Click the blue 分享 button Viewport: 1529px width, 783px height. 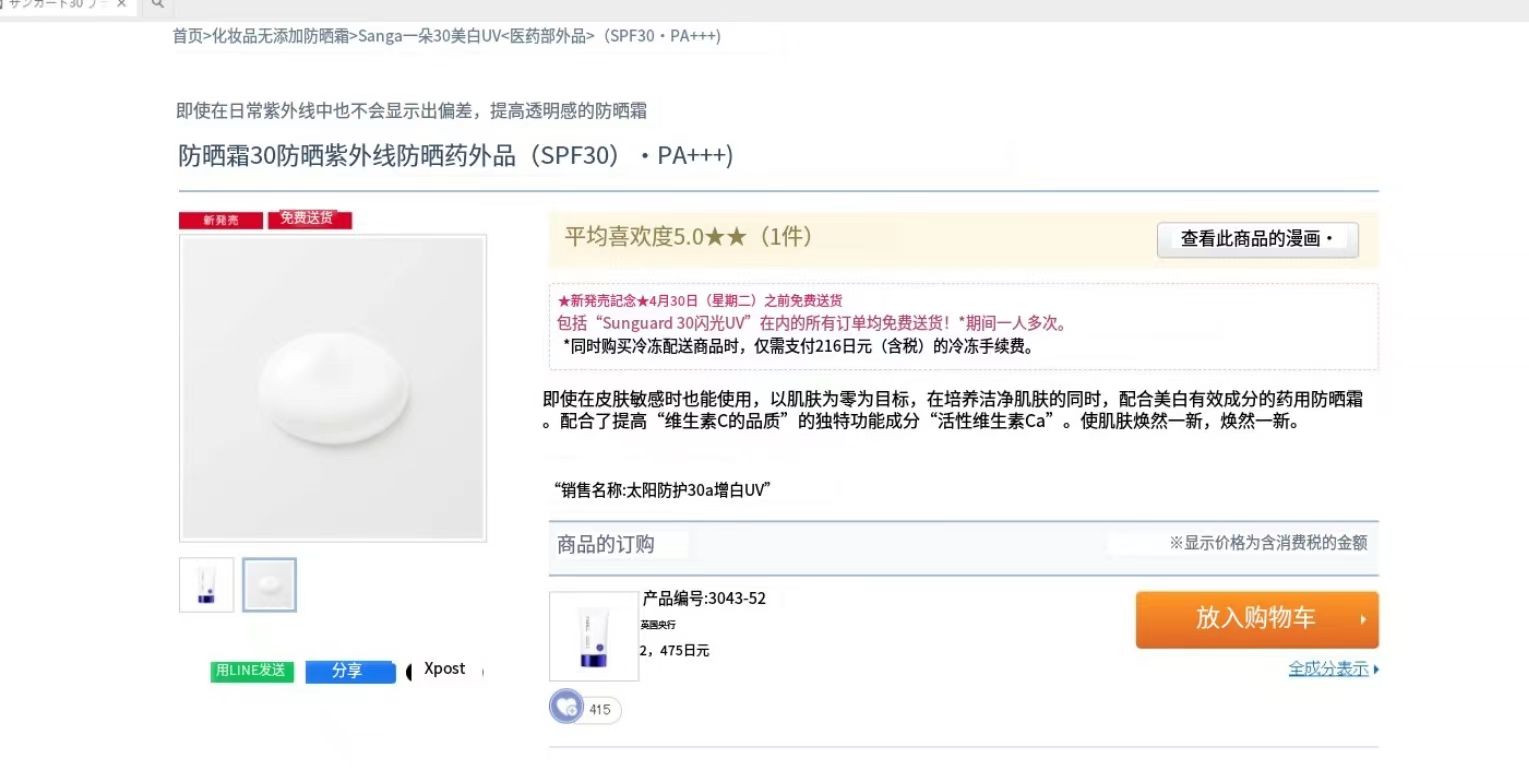[349, 671]
